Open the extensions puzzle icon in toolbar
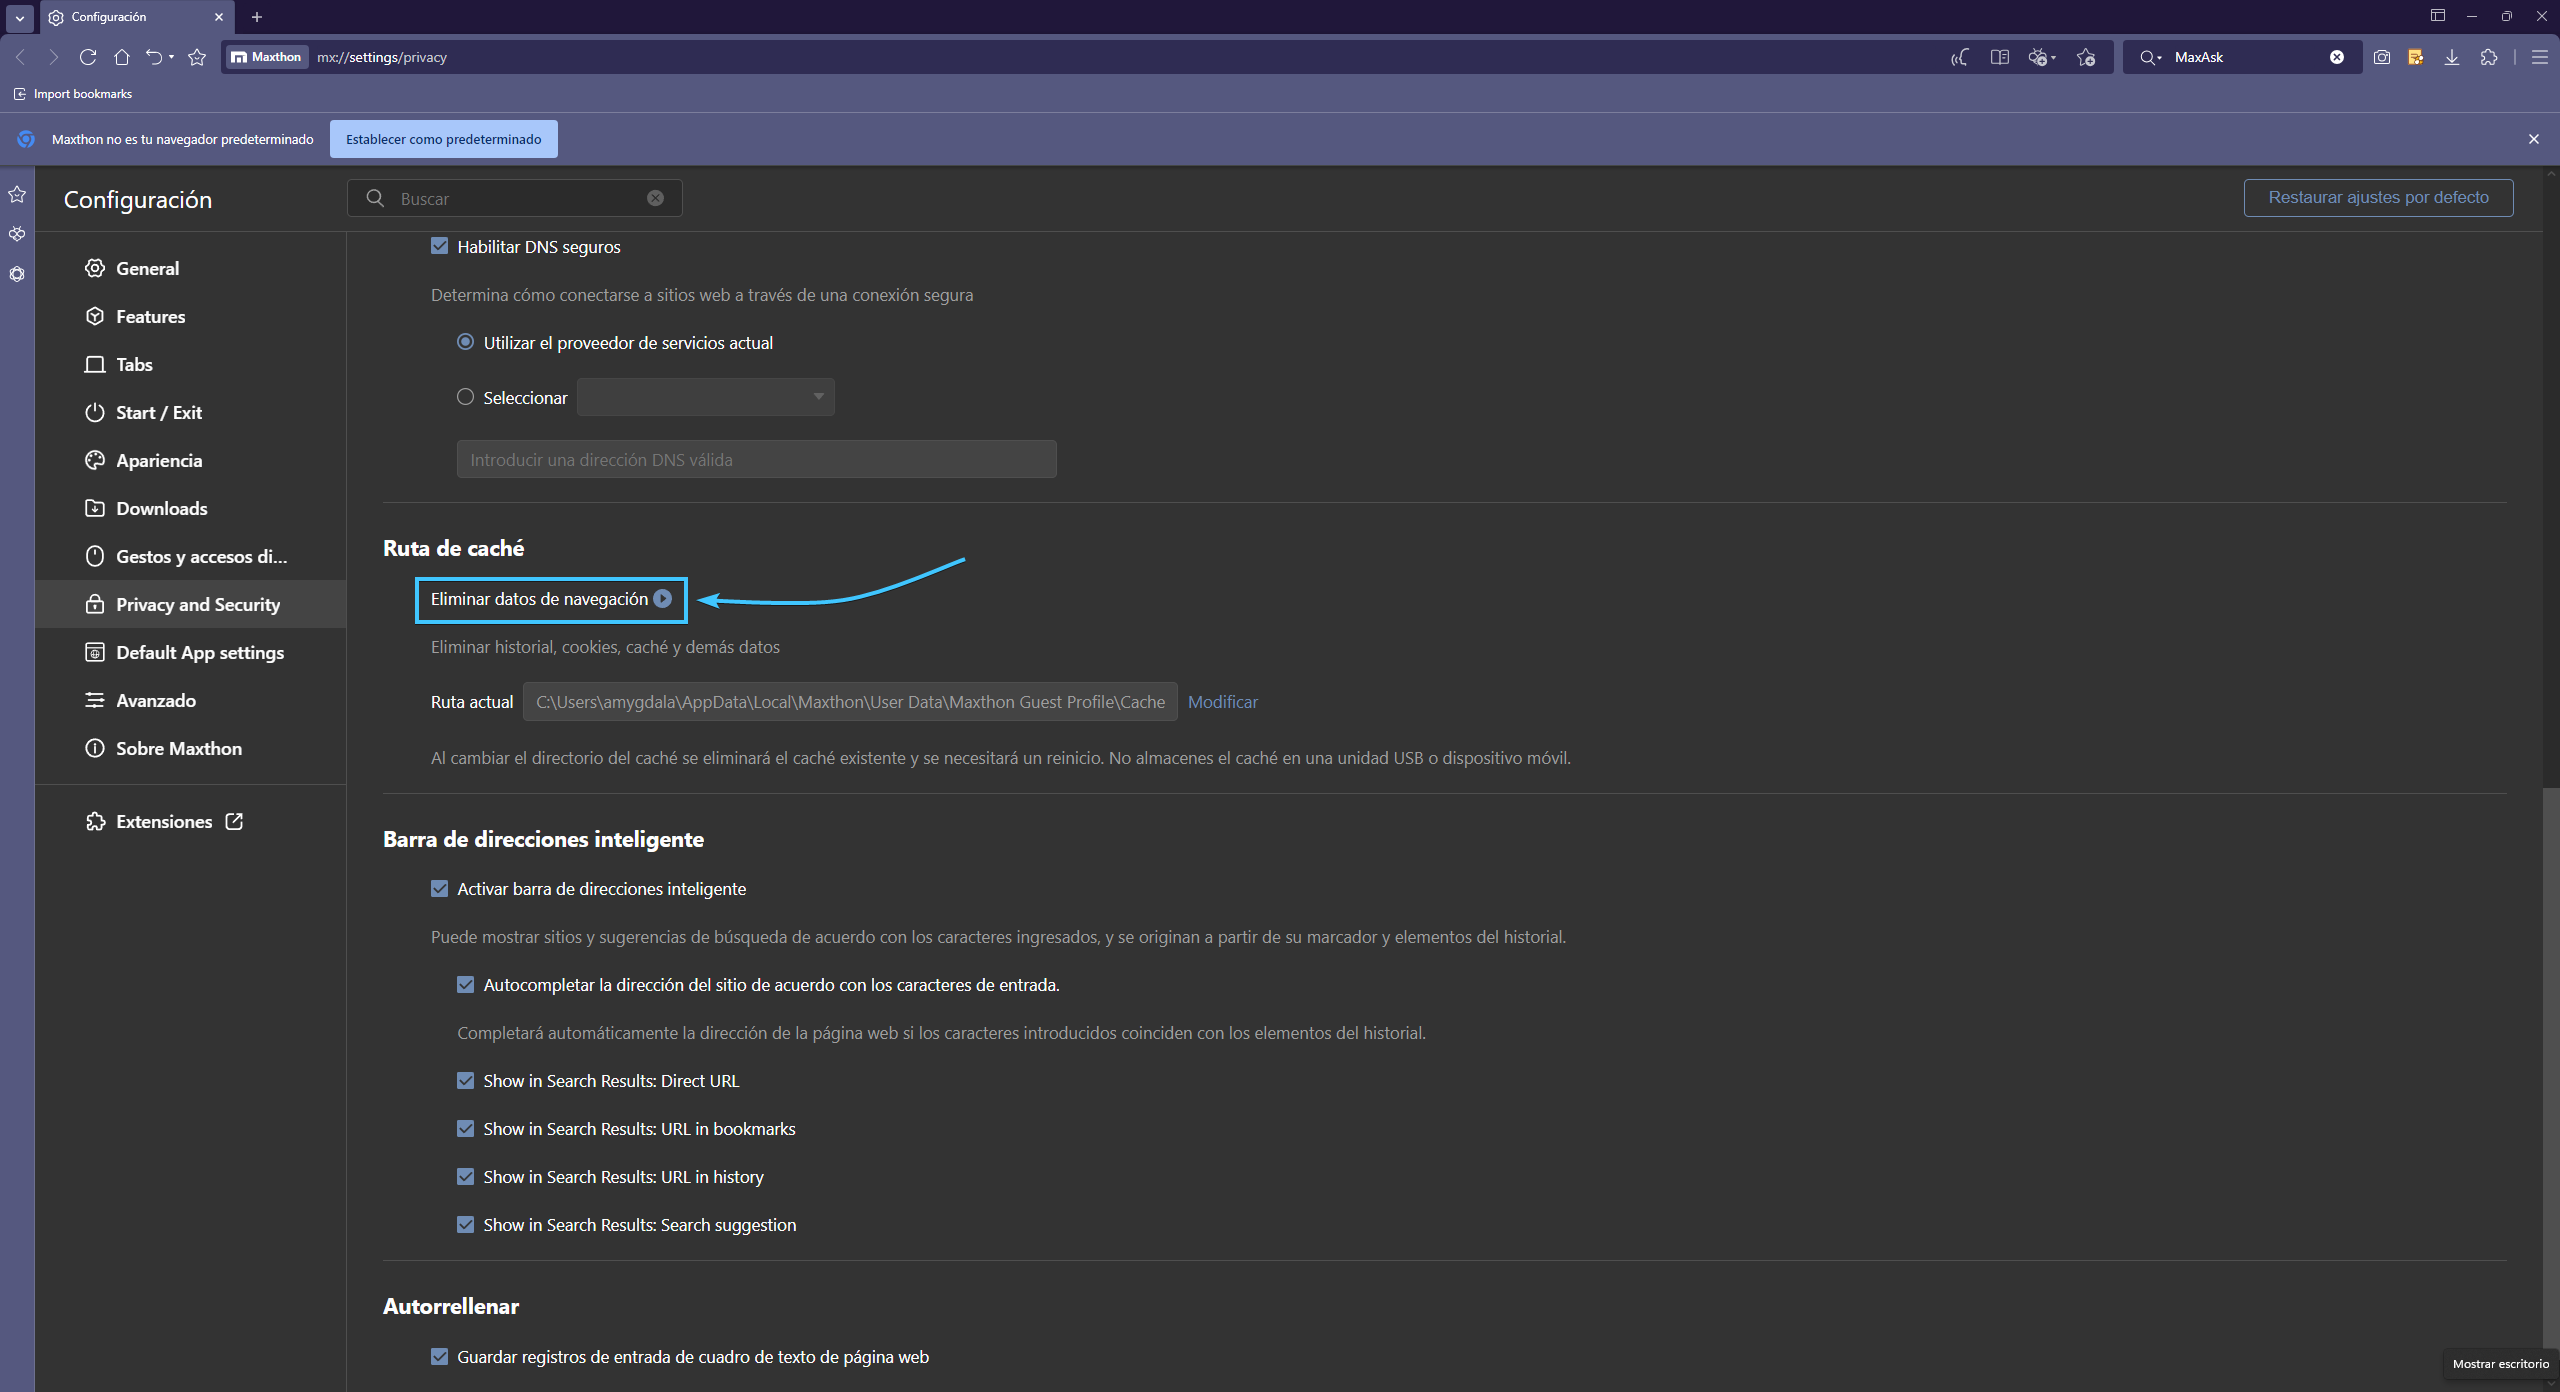Image resolution: width=2560 pixels, height=1392 pixels. (2489, 57)
